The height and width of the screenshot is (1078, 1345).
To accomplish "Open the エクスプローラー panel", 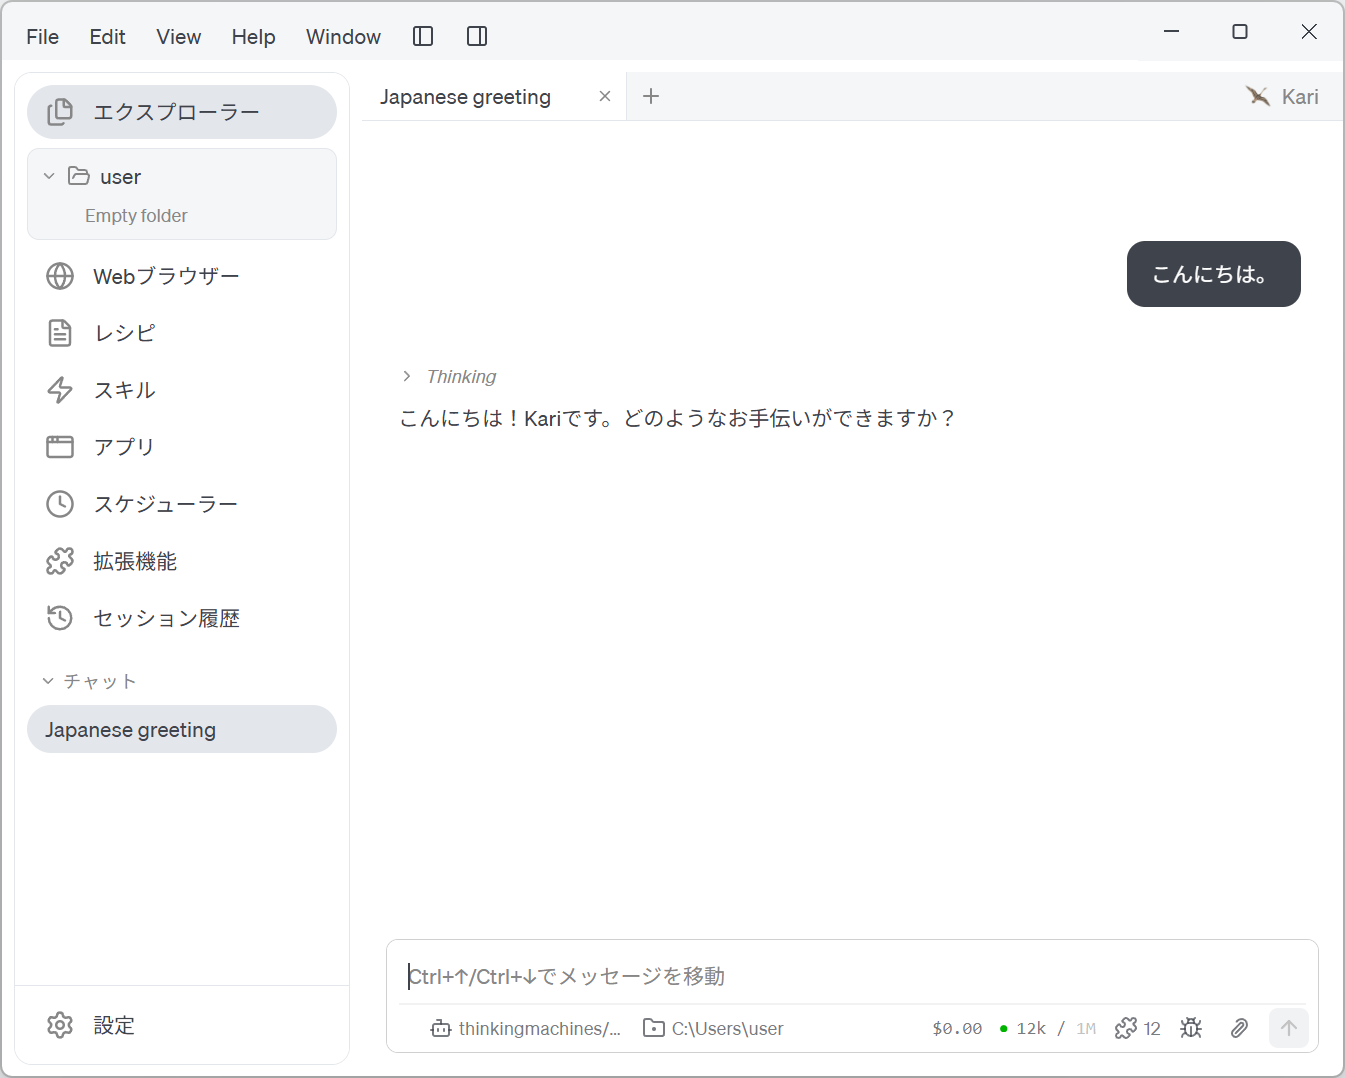I will pyautogui.click(x=182, y=112).
